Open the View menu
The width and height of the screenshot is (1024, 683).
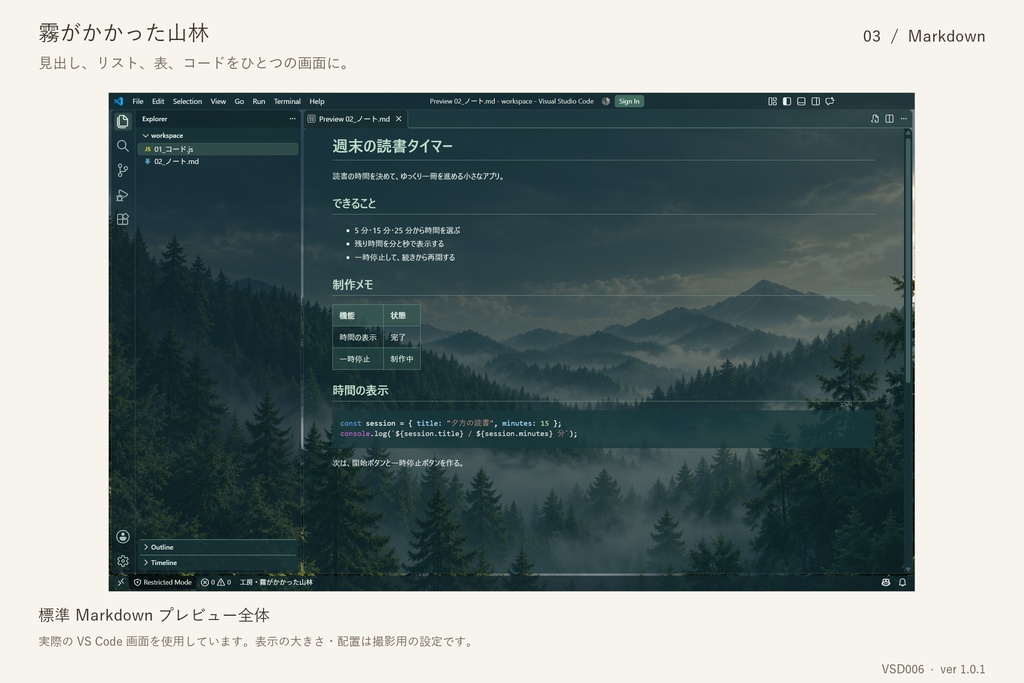coord(218,101)
